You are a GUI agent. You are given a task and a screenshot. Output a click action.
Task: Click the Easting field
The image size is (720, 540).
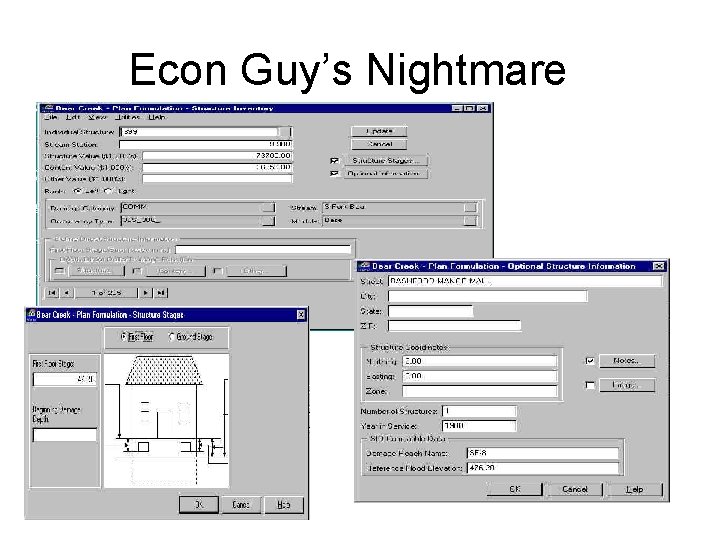pyautogui.click(x=480, y=376)
